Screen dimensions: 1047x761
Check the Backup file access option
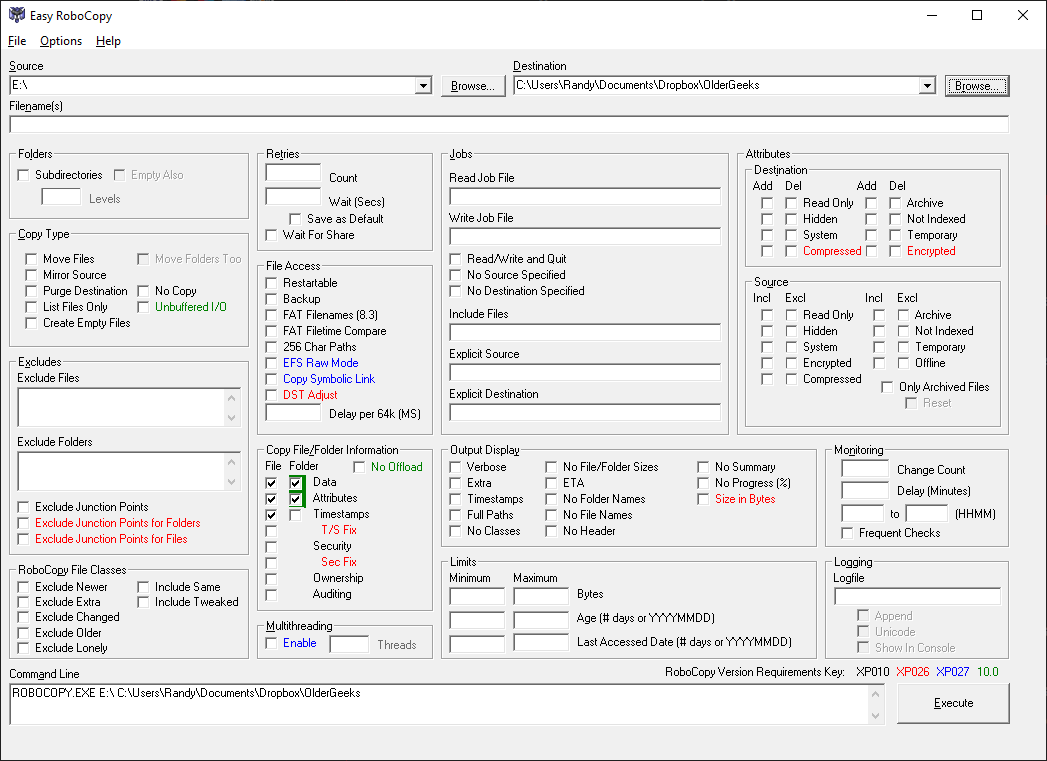point(271,299)
